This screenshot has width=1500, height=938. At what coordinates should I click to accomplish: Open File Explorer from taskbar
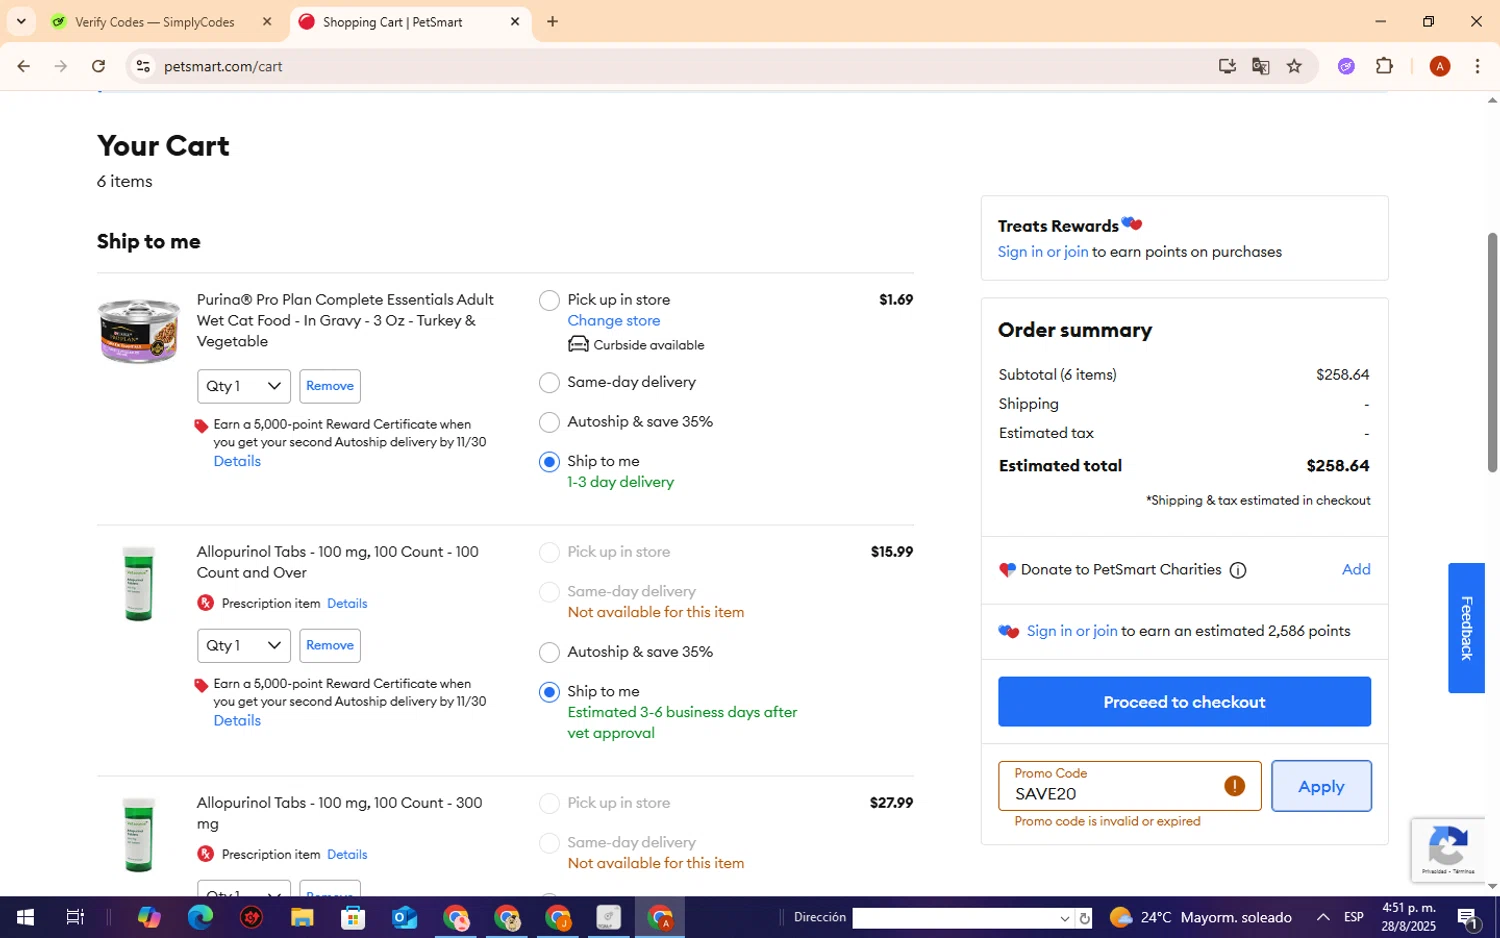302,917
